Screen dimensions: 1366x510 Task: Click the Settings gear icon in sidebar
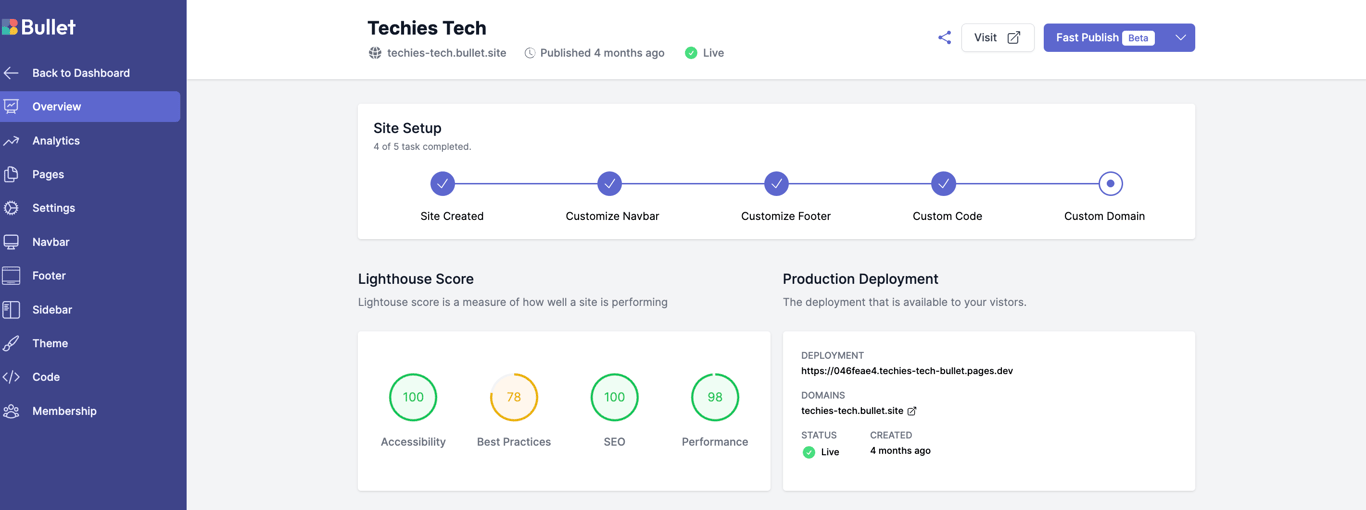coord(11,208)
